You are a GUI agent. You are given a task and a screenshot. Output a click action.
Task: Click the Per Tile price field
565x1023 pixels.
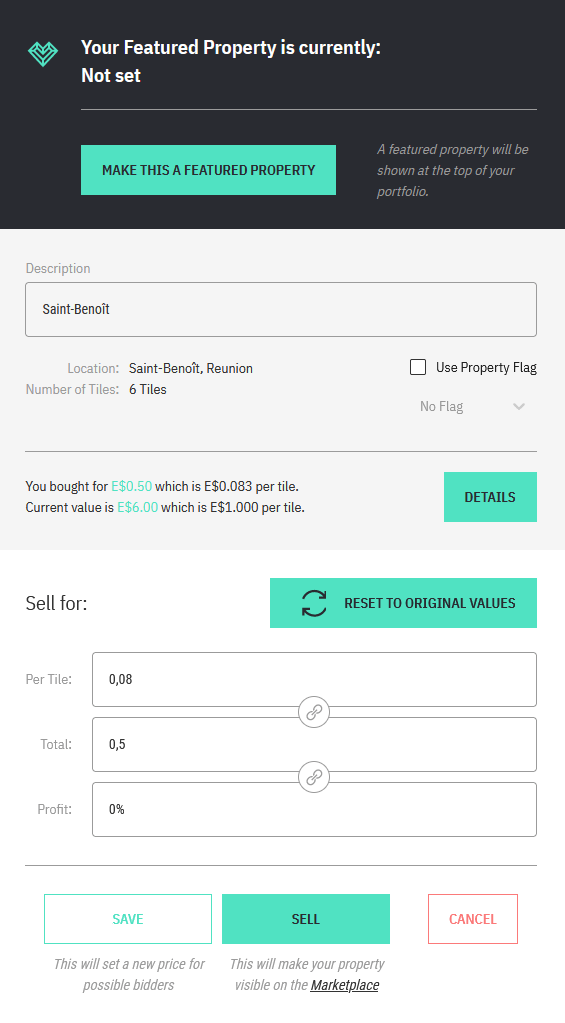point(314,679)
